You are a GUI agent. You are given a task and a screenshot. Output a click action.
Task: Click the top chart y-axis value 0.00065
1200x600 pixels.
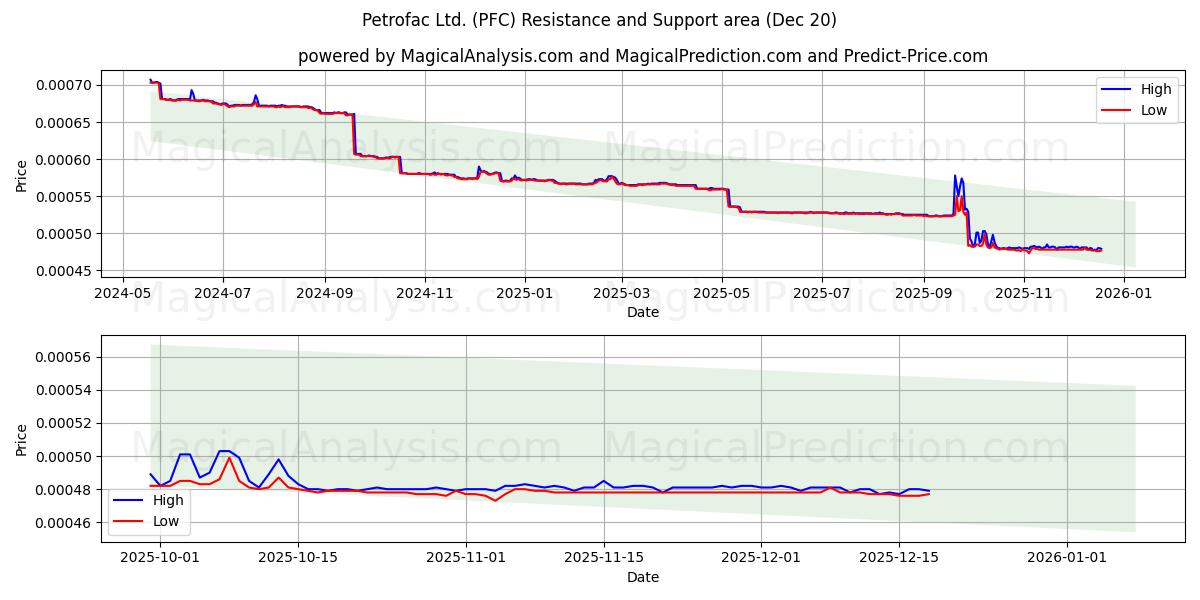(x=63, y=122)
